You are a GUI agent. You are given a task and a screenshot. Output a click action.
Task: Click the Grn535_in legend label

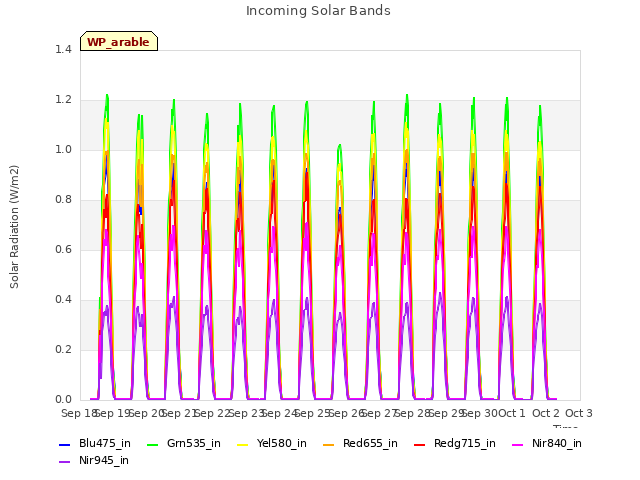coord(193,443)
